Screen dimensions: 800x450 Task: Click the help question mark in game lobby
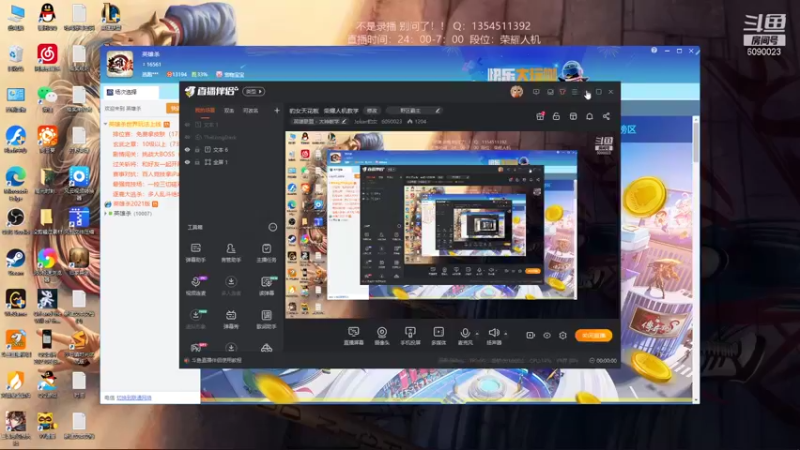(x=654, y=51)
